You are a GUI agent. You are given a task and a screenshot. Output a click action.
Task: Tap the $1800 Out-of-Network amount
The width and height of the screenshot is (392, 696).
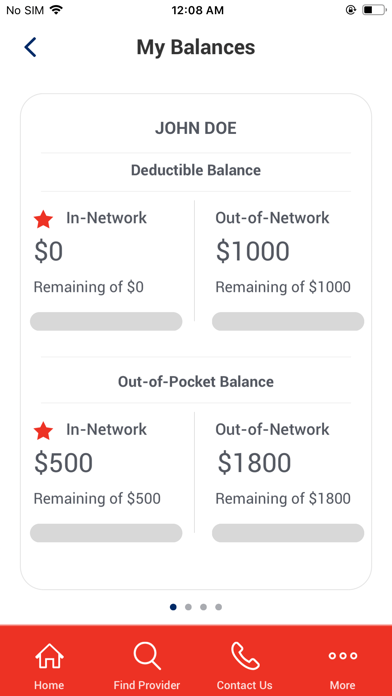254,463
